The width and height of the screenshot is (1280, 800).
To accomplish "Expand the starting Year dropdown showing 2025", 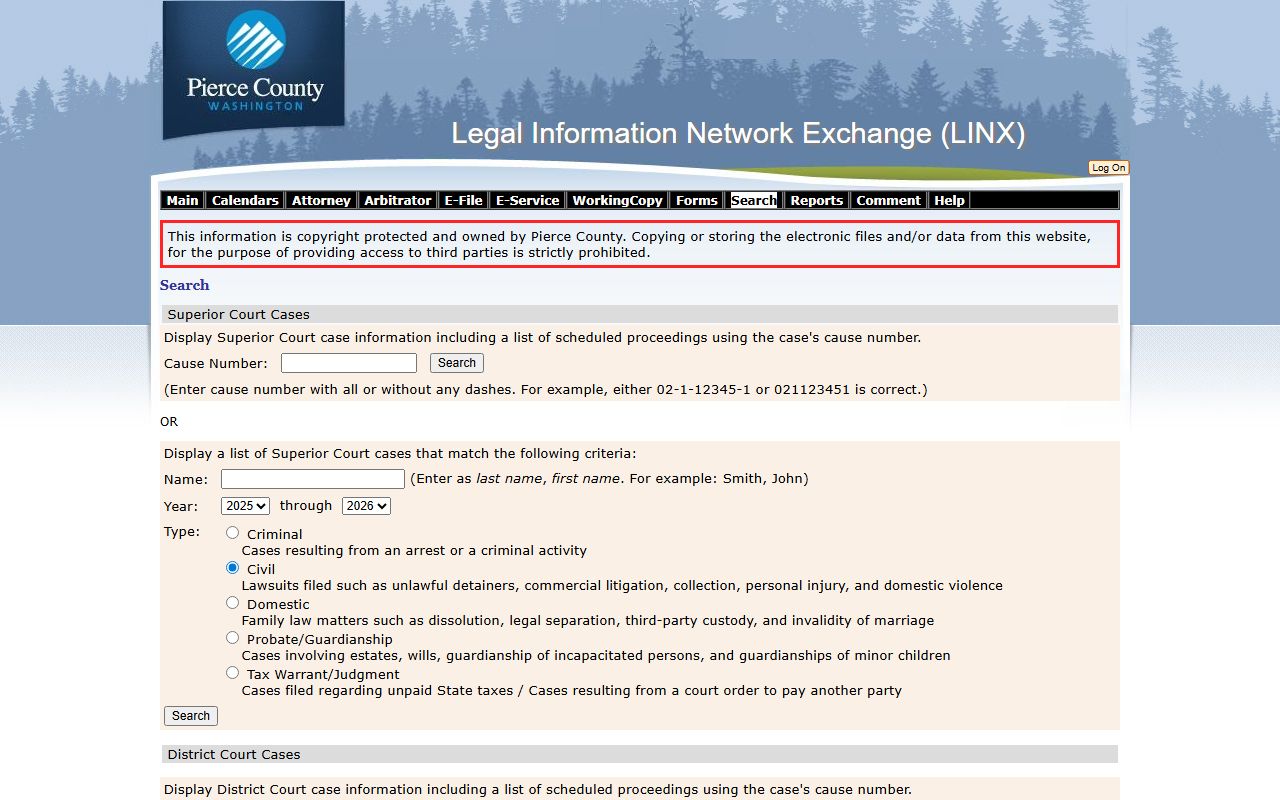I will (x=245, y=506).
